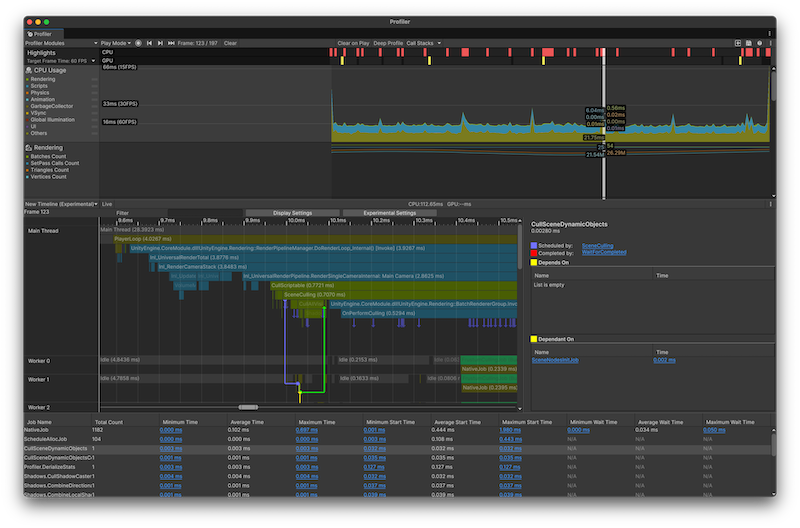The width and height of the screenshot is (800, 528).
Task: Step to the previous frame
Action: click(149, 44)
